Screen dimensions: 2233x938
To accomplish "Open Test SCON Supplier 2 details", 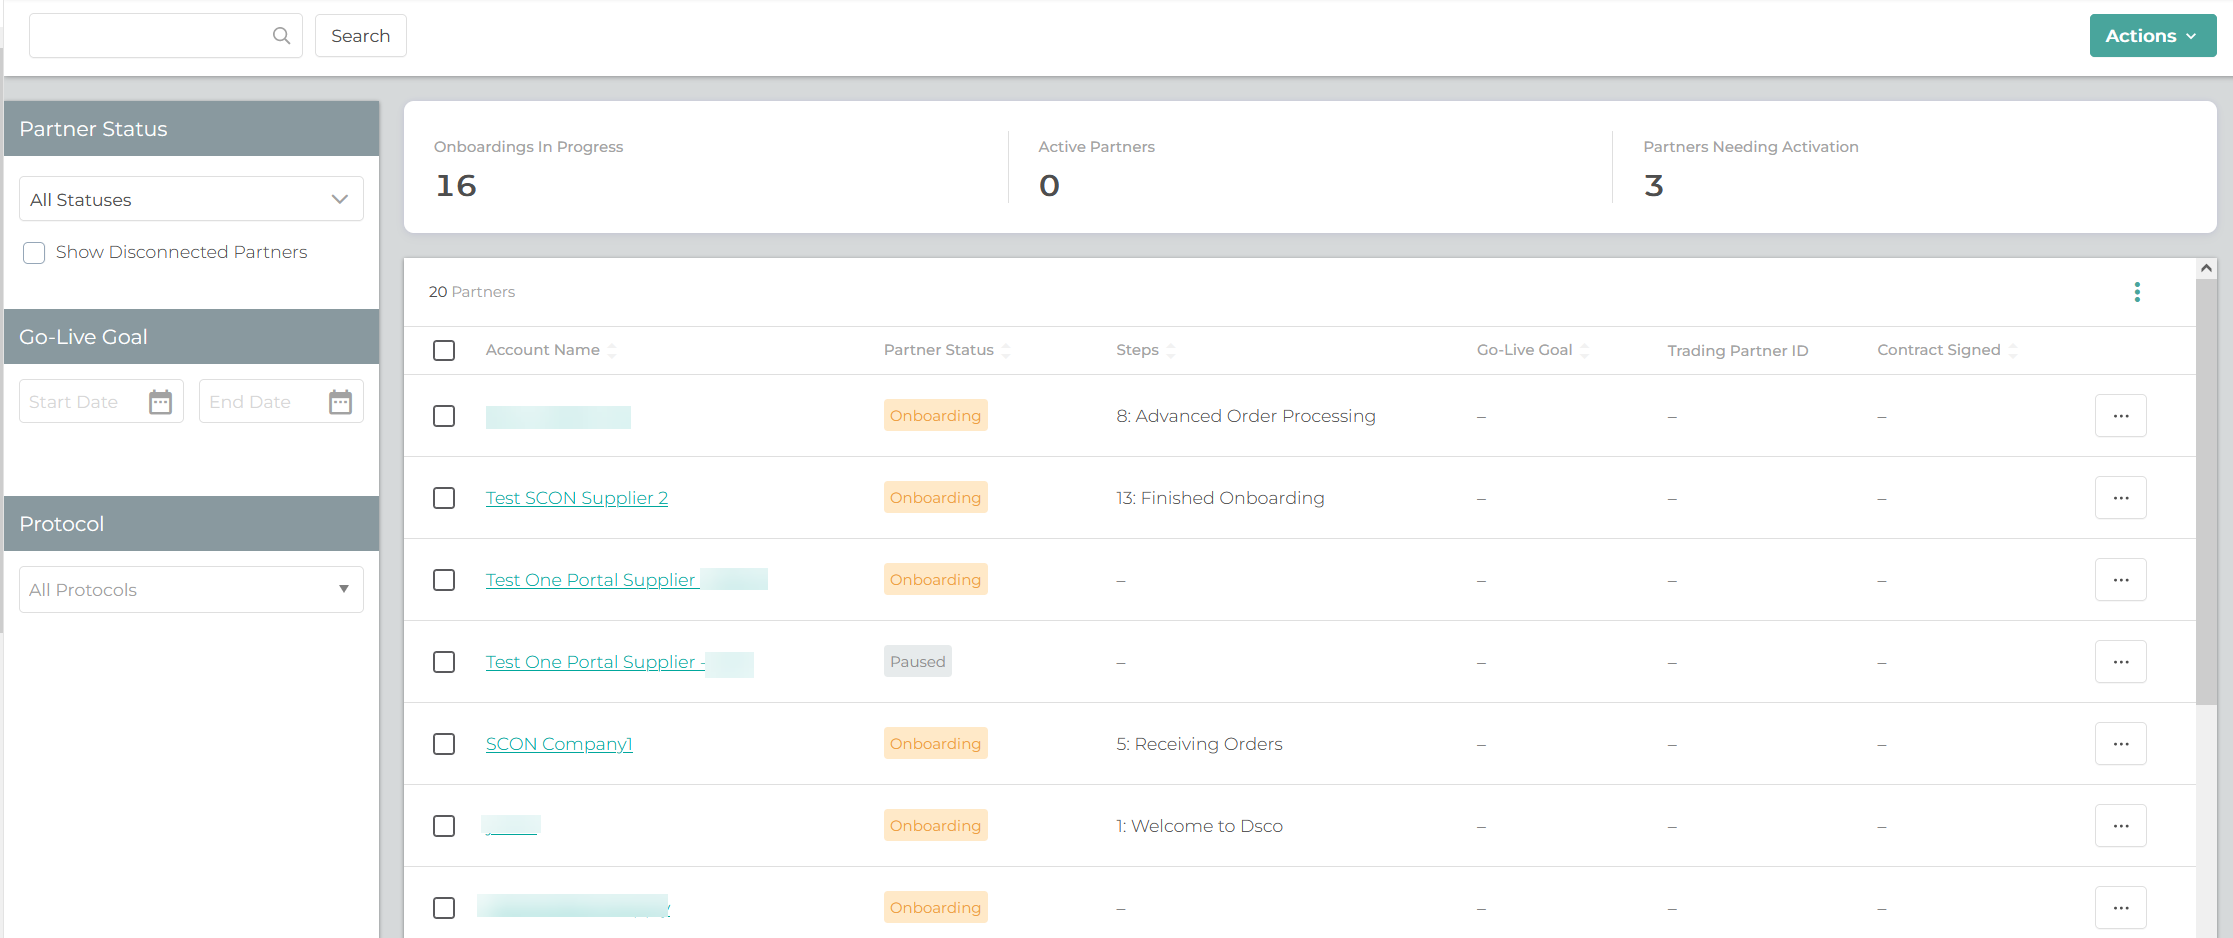I will [577, 497].
